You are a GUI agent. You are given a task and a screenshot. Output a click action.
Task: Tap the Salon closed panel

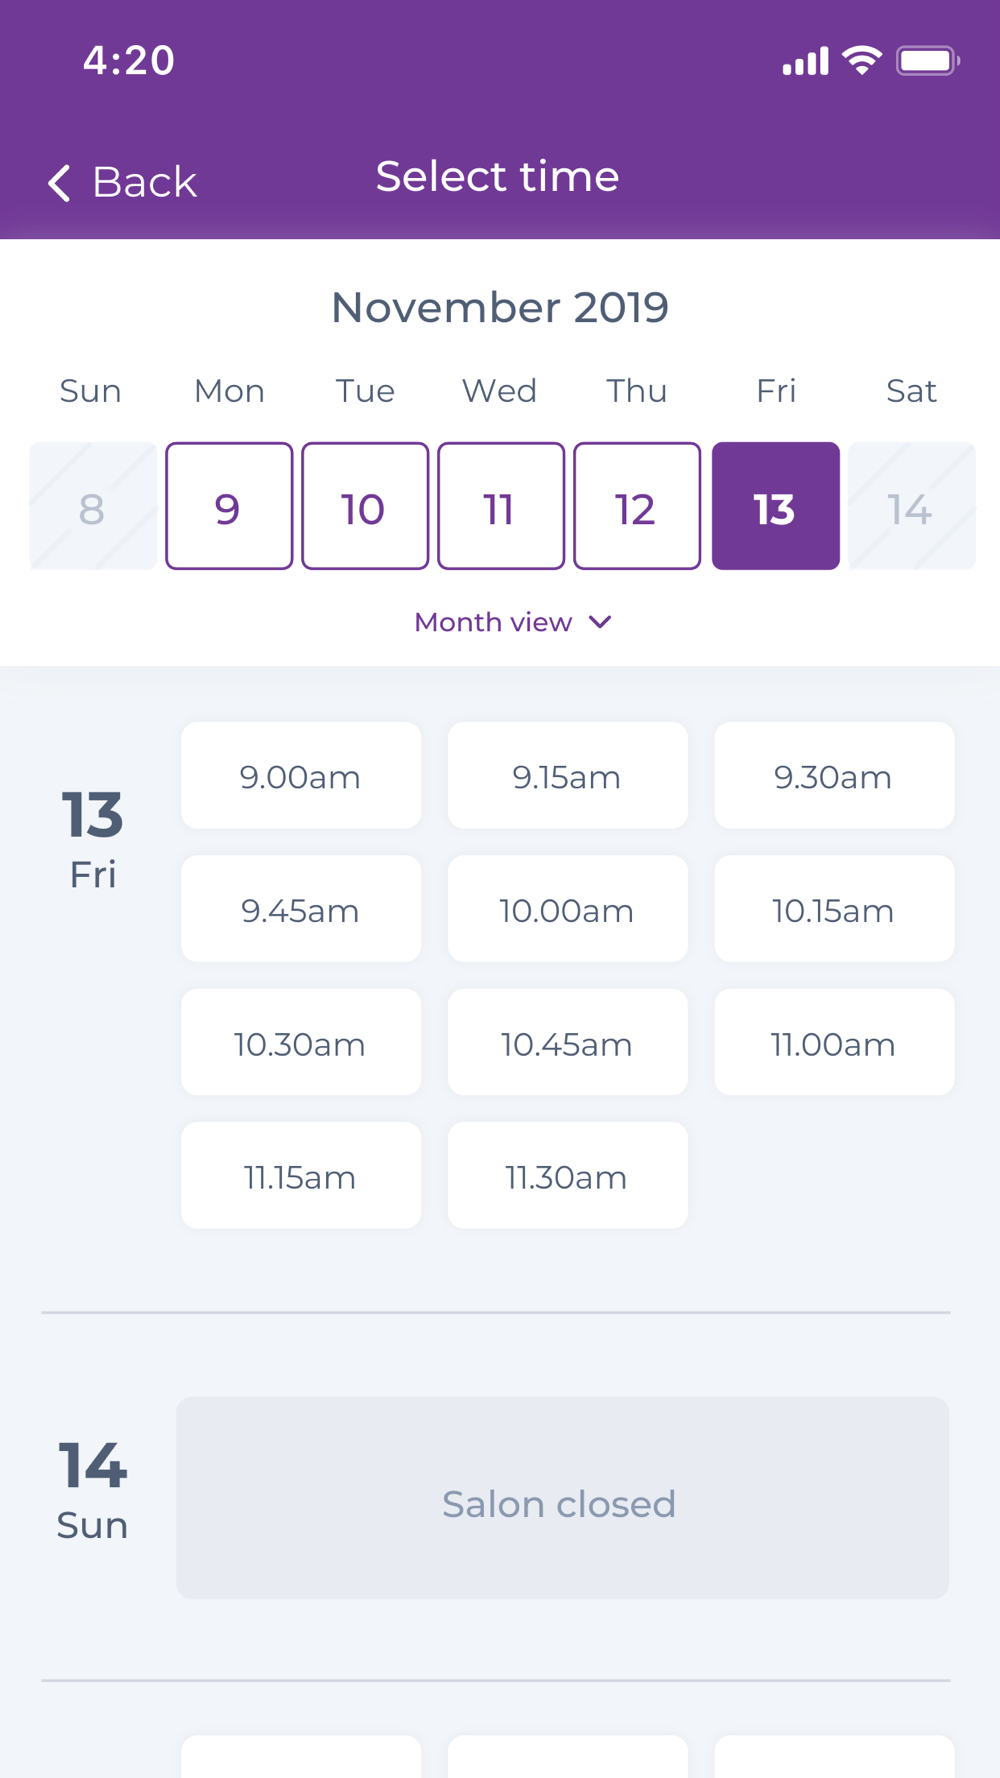562,1498
